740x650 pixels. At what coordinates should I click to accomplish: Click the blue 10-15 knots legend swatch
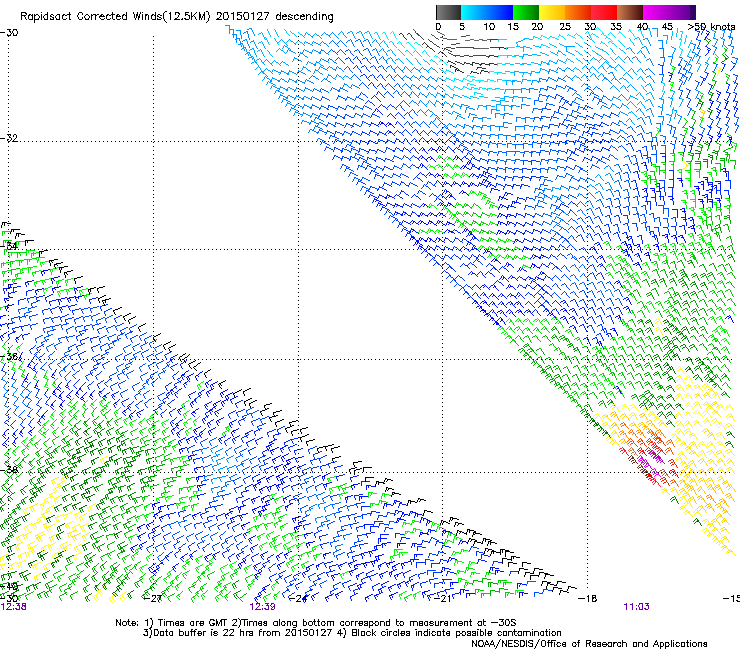point(500,12)
